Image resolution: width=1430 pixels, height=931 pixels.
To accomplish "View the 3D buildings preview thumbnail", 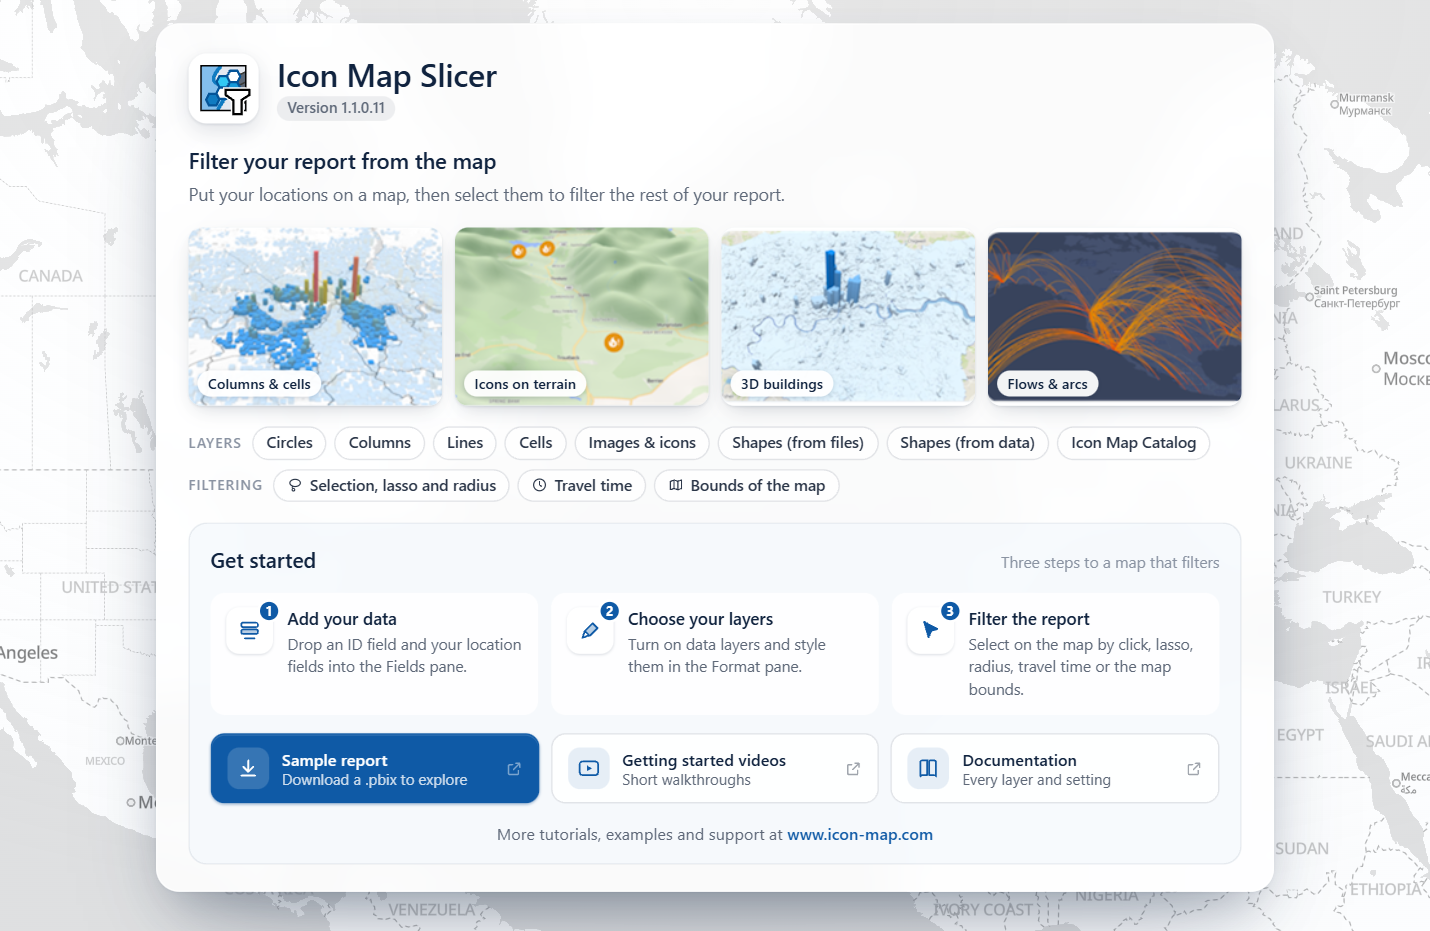I will 848,316.
